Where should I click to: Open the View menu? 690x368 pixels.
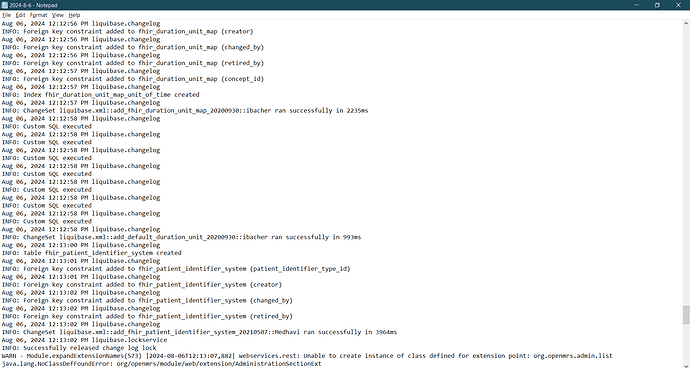58,15
